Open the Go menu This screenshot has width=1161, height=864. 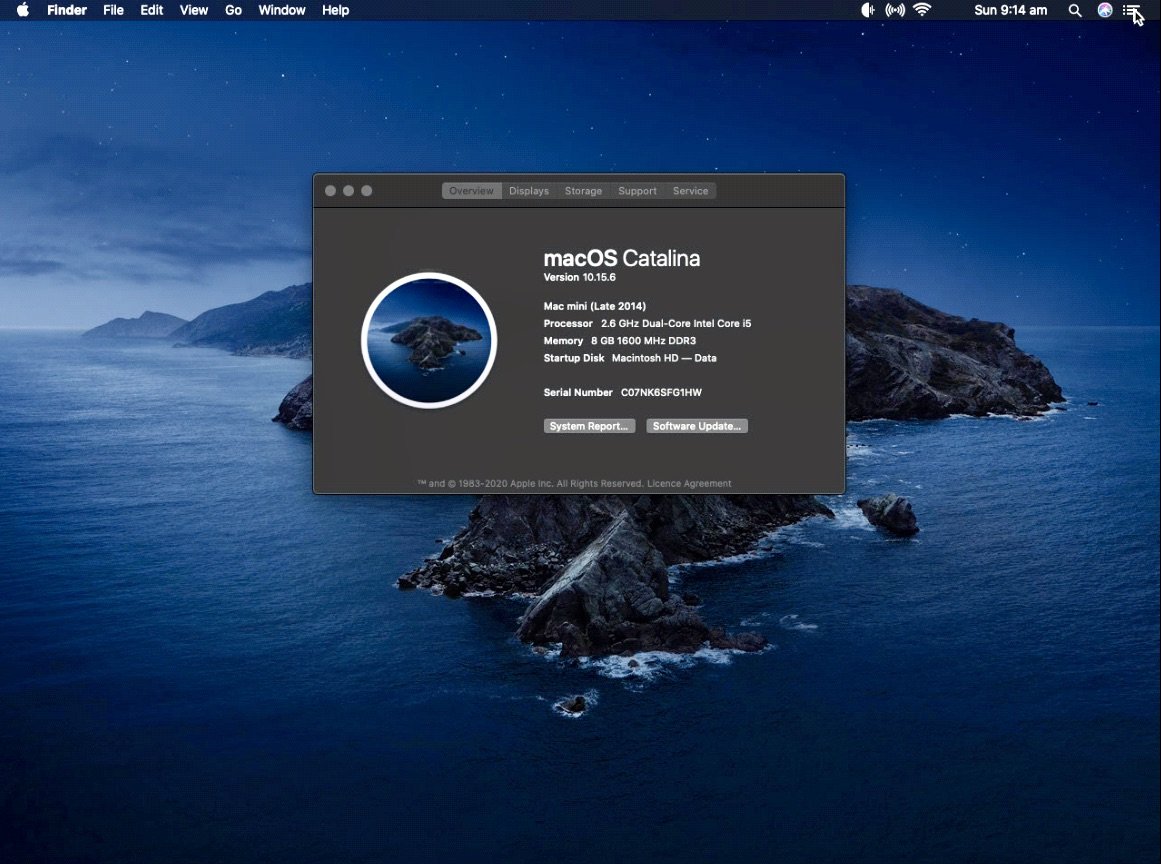point(233,10)
